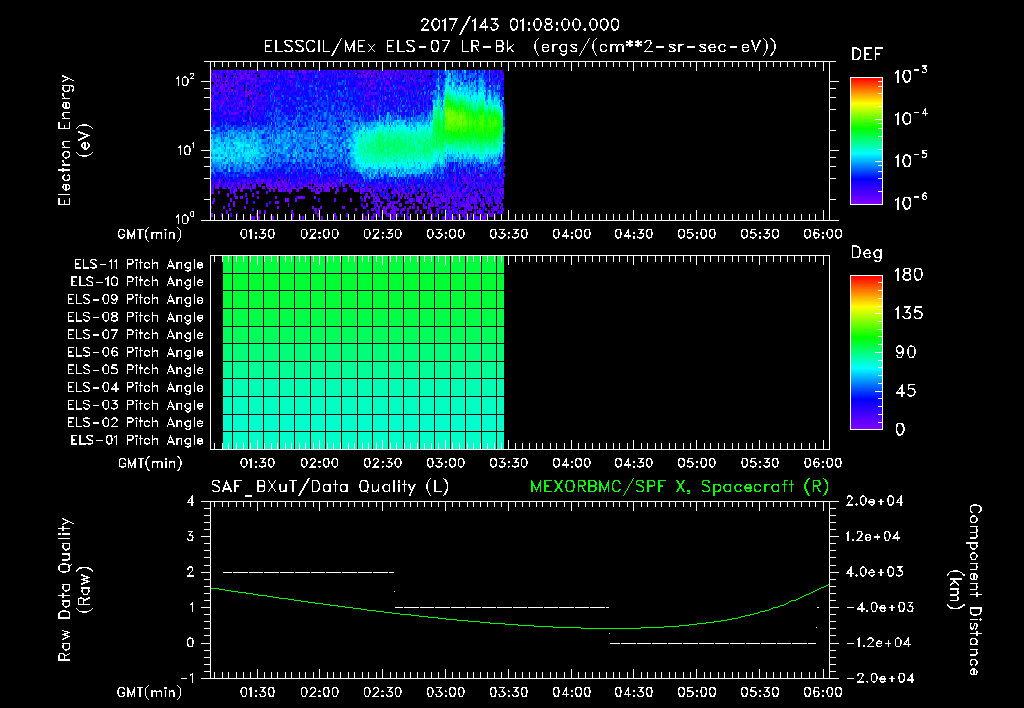
Task: Click the 06:00 tick on bottom time axis
Action: pos(822,692)
